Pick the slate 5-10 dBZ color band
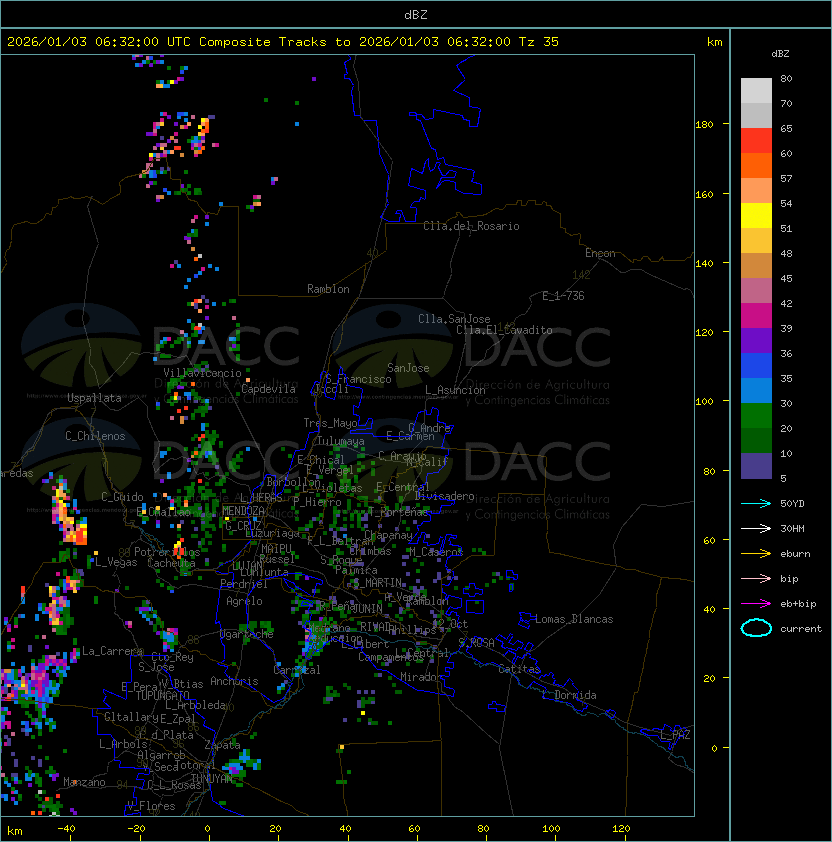Image resolution: width=832 pixels, height=842 pixels. (756, 466)
